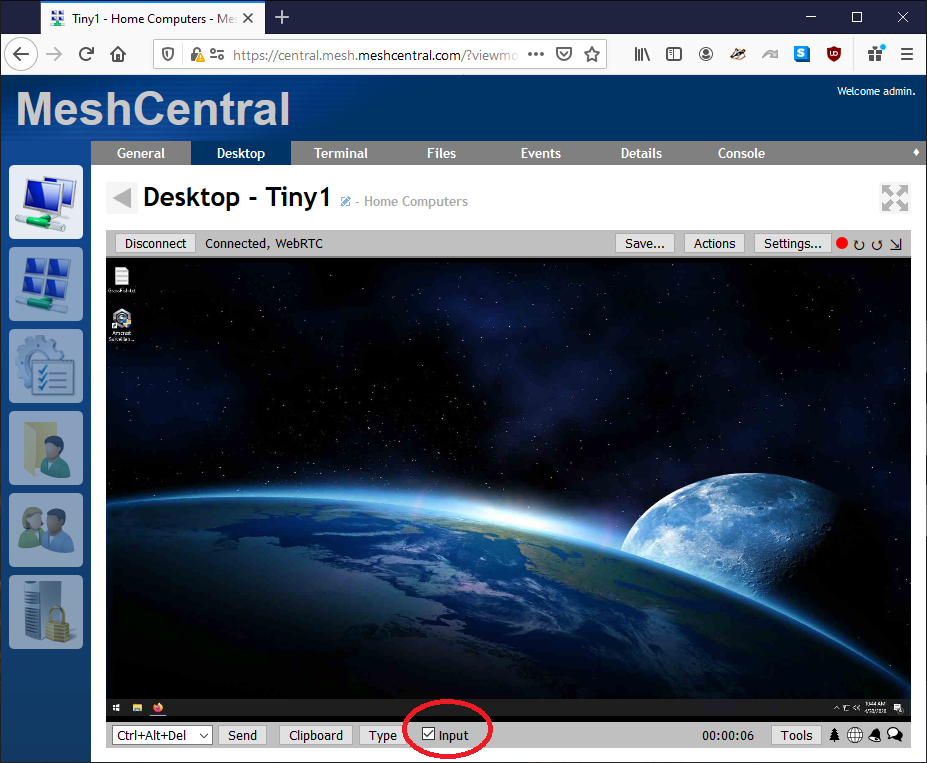The height and width of the screenshot is (763, 927).
Task: Open the Firefox hamburger menu
Action: point(907,54)
